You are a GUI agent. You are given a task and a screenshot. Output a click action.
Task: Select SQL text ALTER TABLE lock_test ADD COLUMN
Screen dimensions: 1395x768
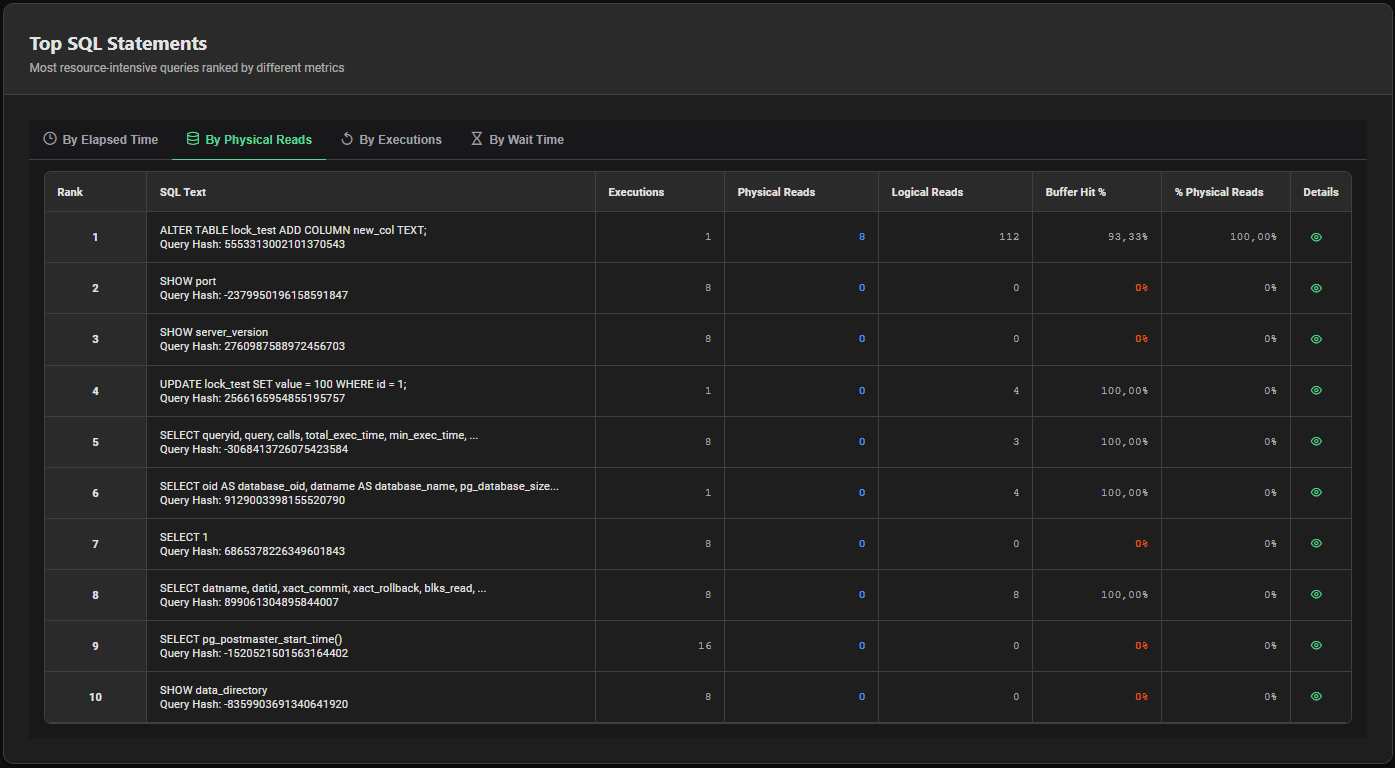[x=293, y=230]
